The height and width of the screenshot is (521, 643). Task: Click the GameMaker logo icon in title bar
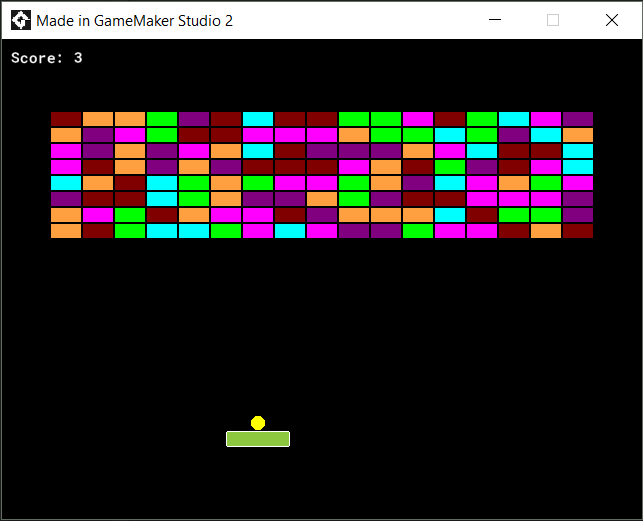tap(21, 20)
